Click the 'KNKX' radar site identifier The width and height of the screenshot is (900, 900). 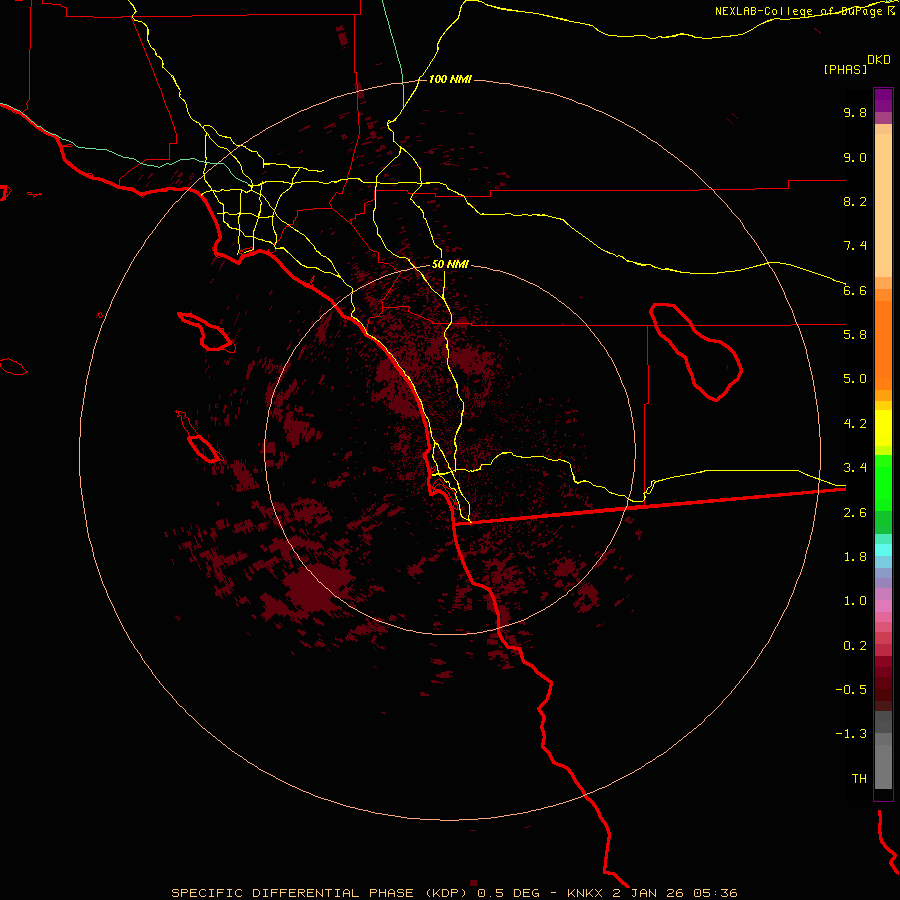pyautogui.click(x=585, y=893)
